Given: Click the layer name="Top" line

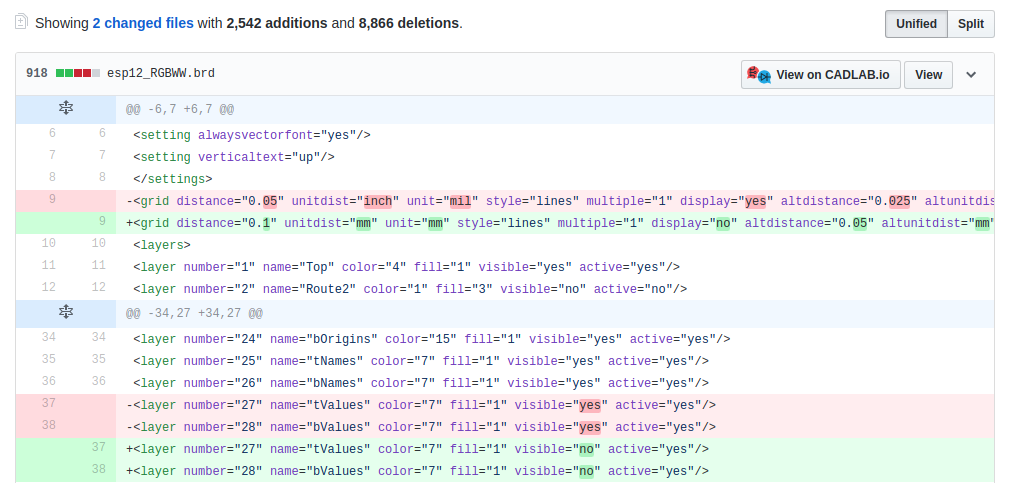Looking at the screenshot, I should pos(406,267).
